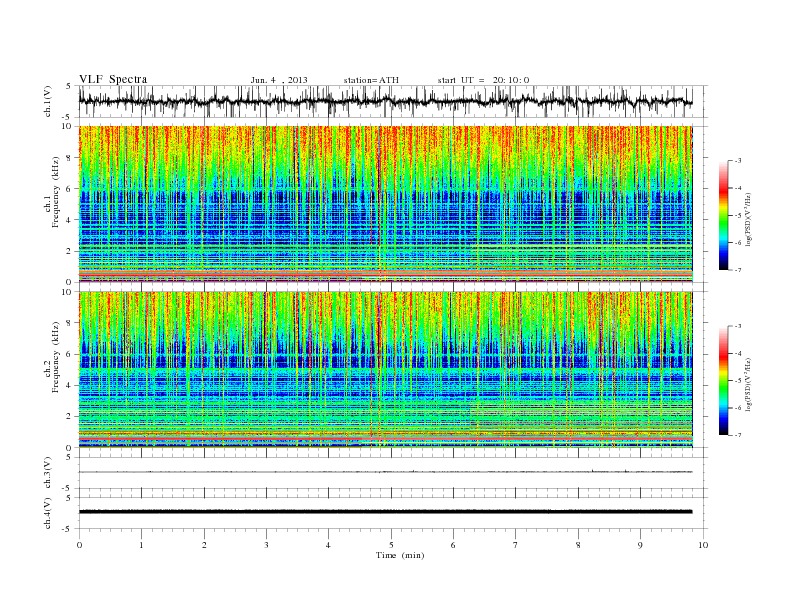Click the ch.3 voltage trace line
Image resolution: width=792 pixels, height=612 pixels.
coord(385,472)
